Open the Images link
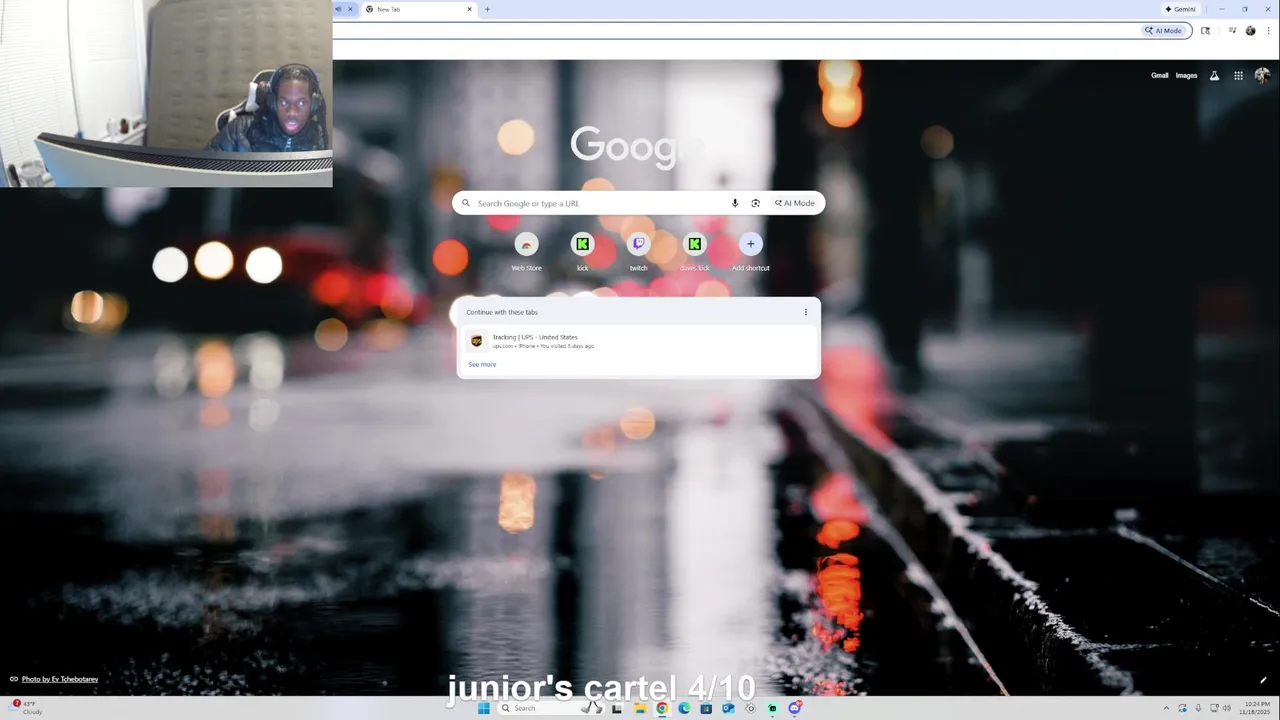 (x=1186, y=75)
